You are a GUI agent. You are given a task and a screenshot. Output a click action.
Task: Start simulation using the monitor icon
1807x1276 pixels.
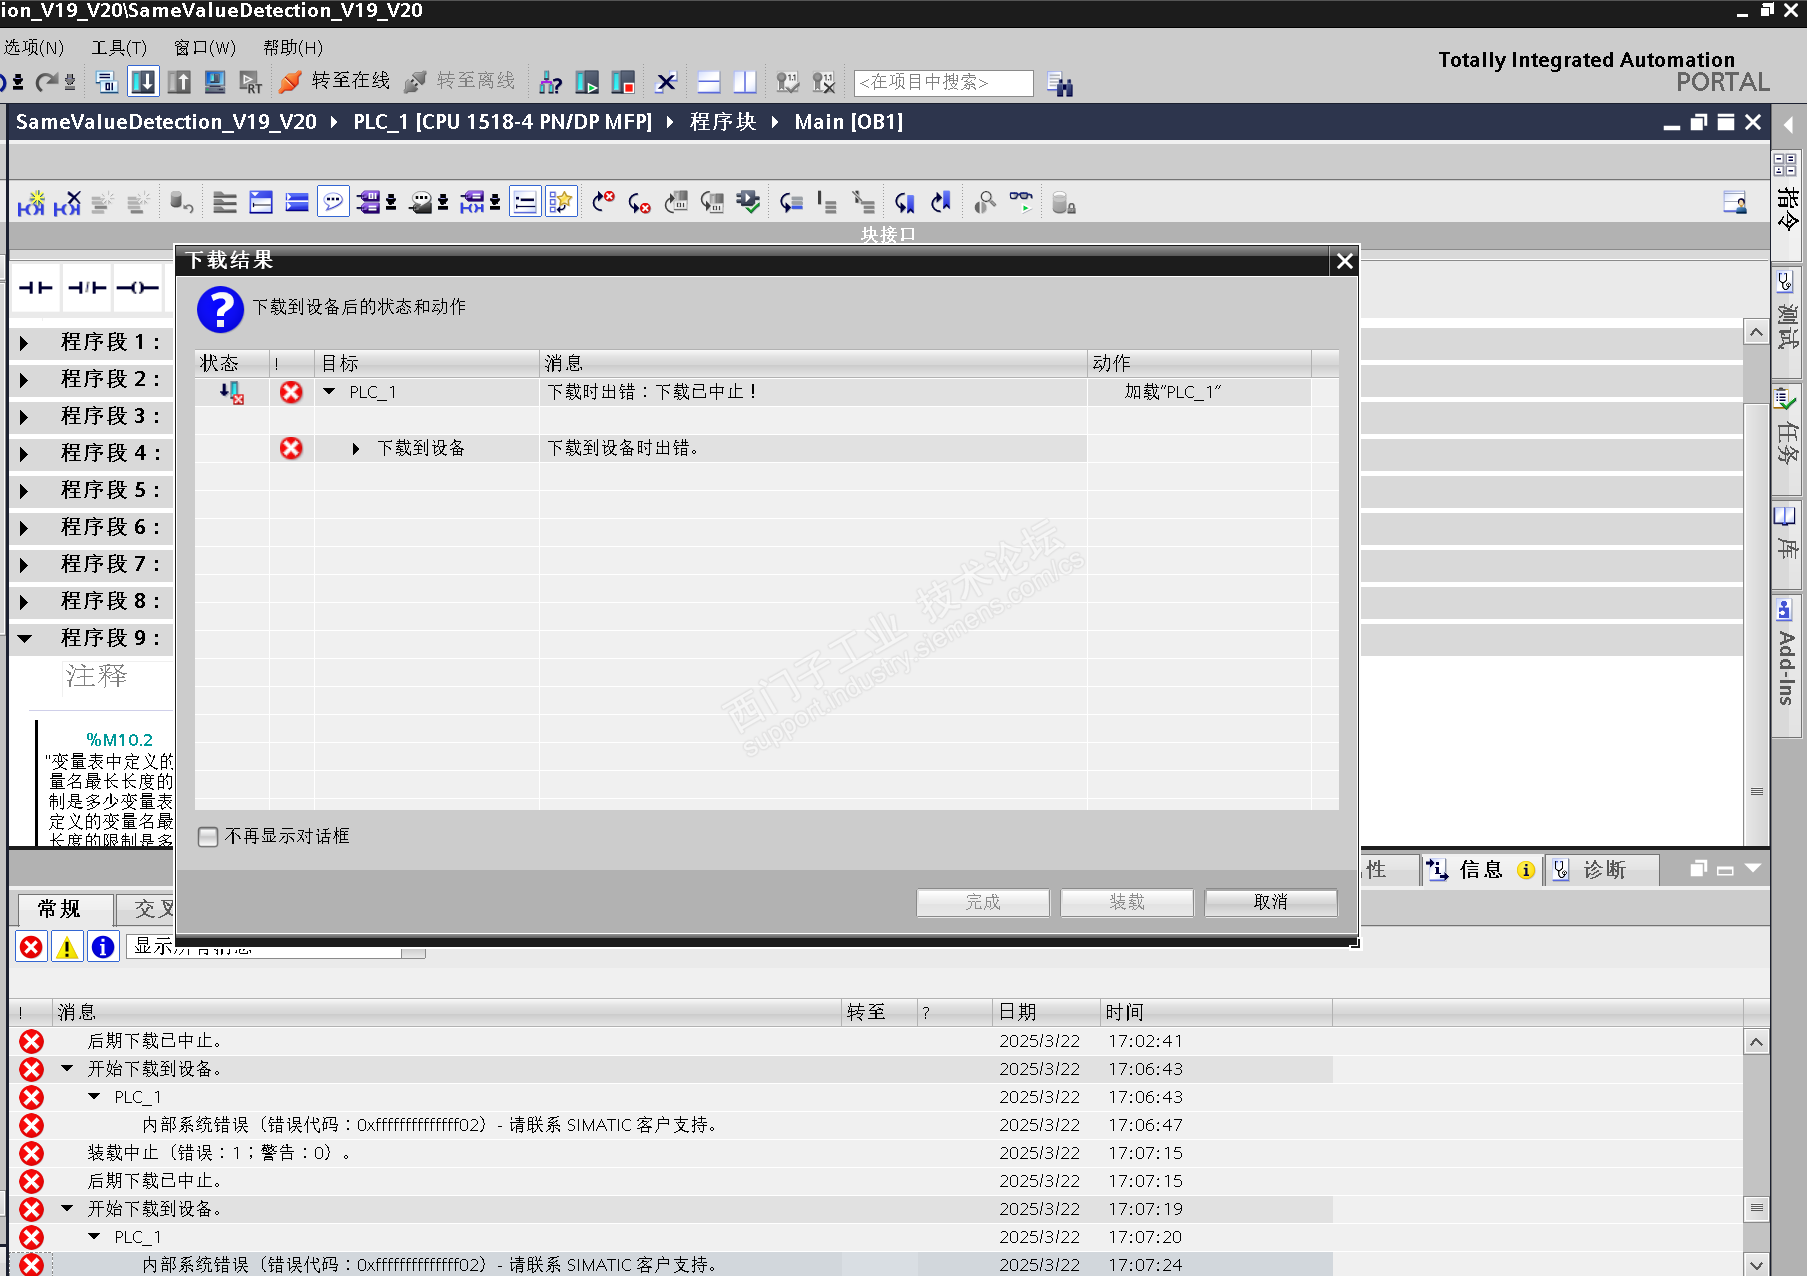[215, 82]
